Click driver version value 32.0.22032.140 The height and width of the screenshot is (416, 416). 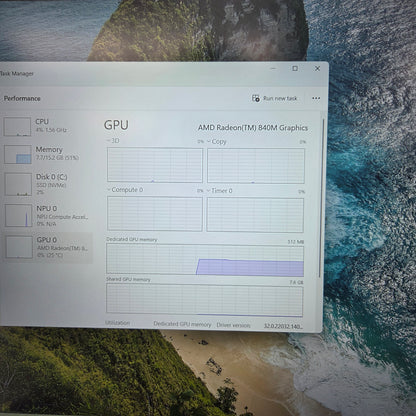[x=283, y=326]
